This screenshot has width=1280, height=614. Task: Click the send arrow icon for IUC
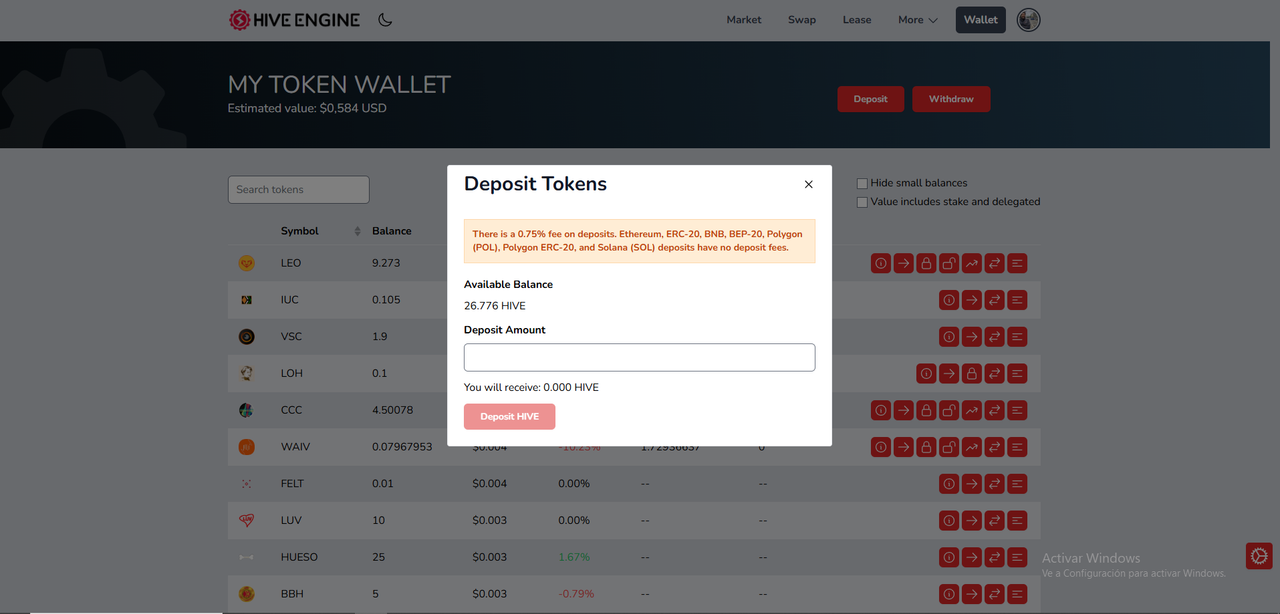pyautogui.click(x=972, y=300)
